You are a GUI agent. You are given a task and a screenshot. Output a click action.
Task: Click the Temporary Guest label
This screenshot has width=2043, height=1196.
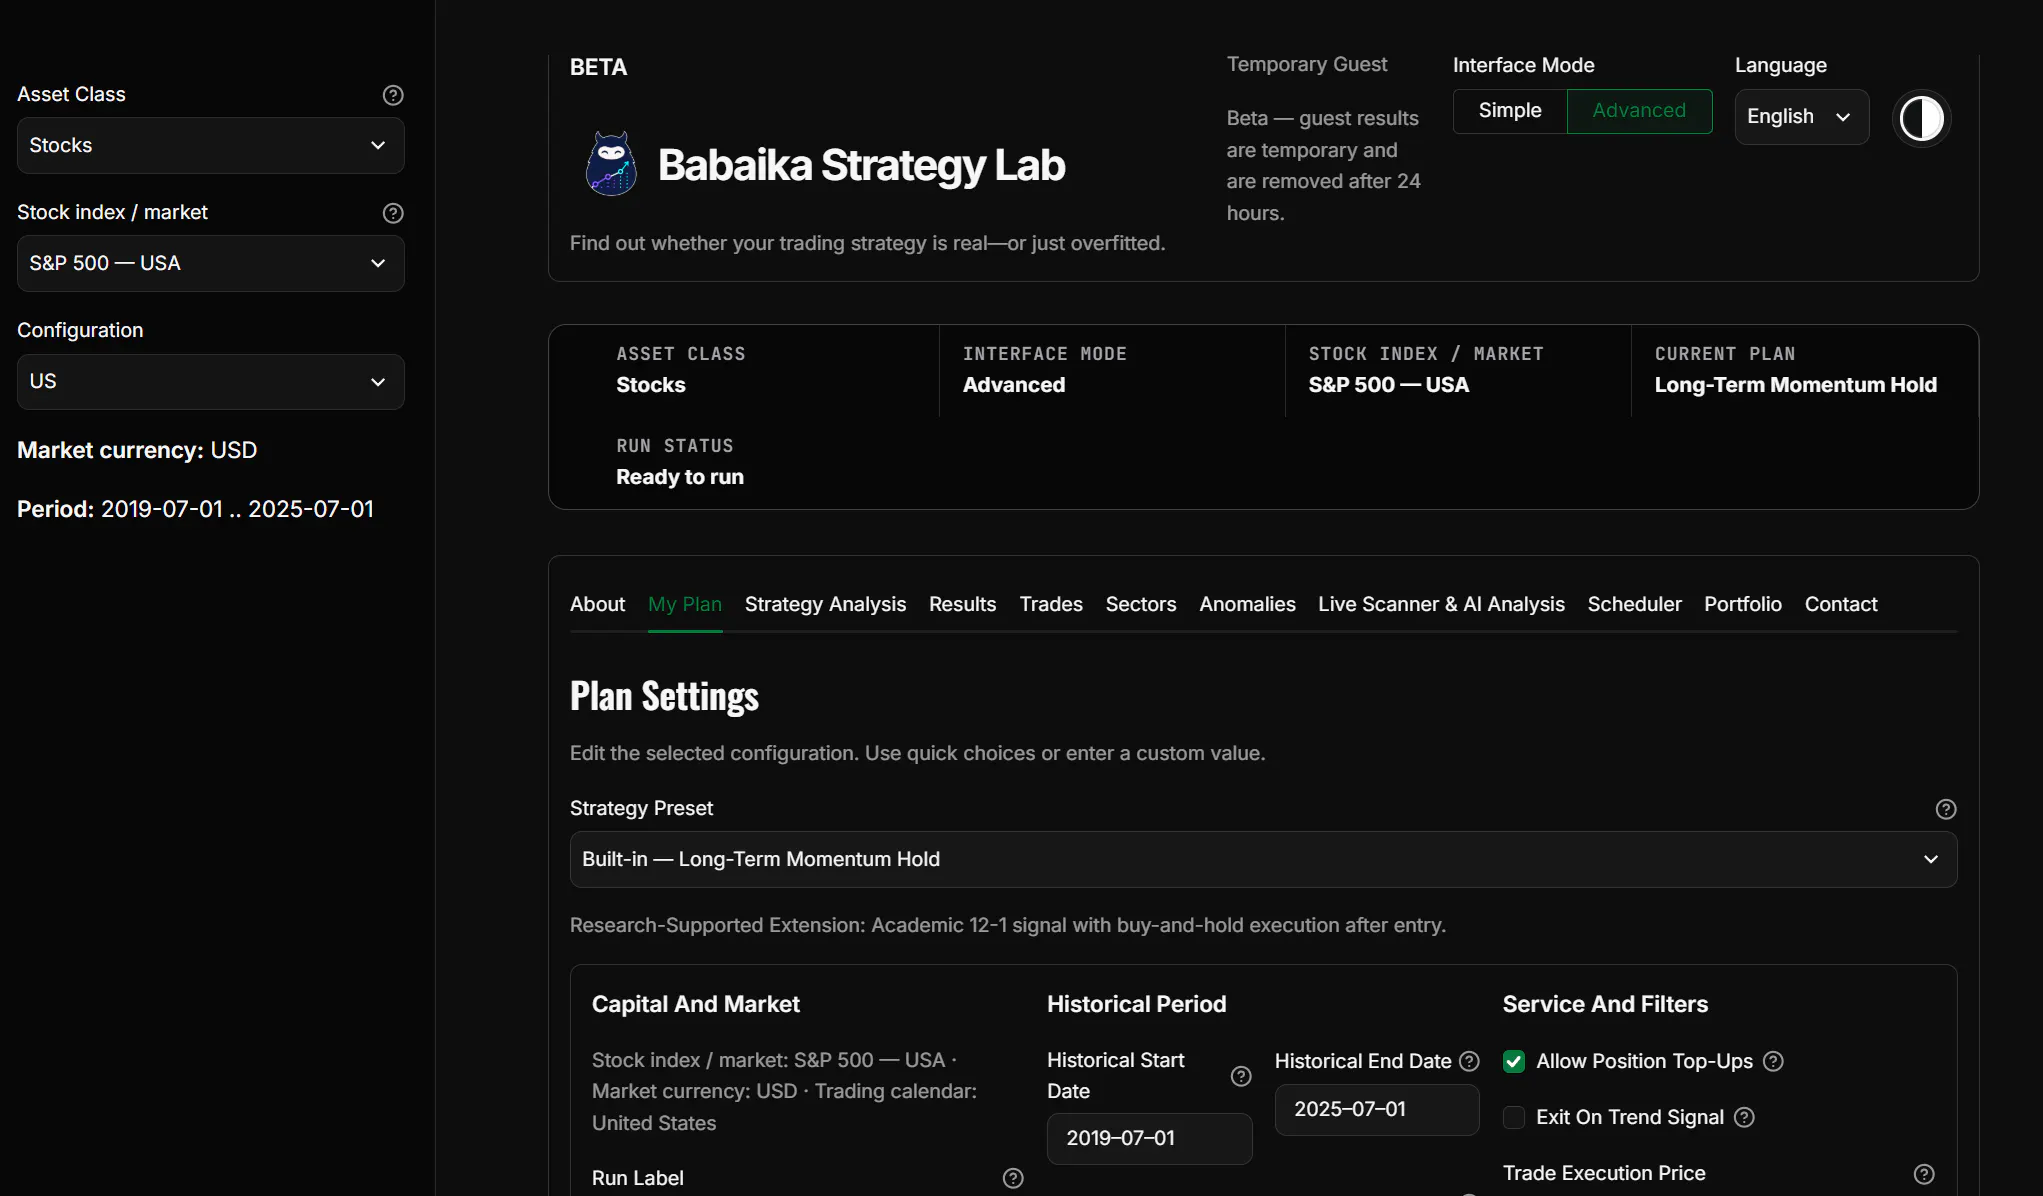pyautogui.click(x=1307, y=64)
